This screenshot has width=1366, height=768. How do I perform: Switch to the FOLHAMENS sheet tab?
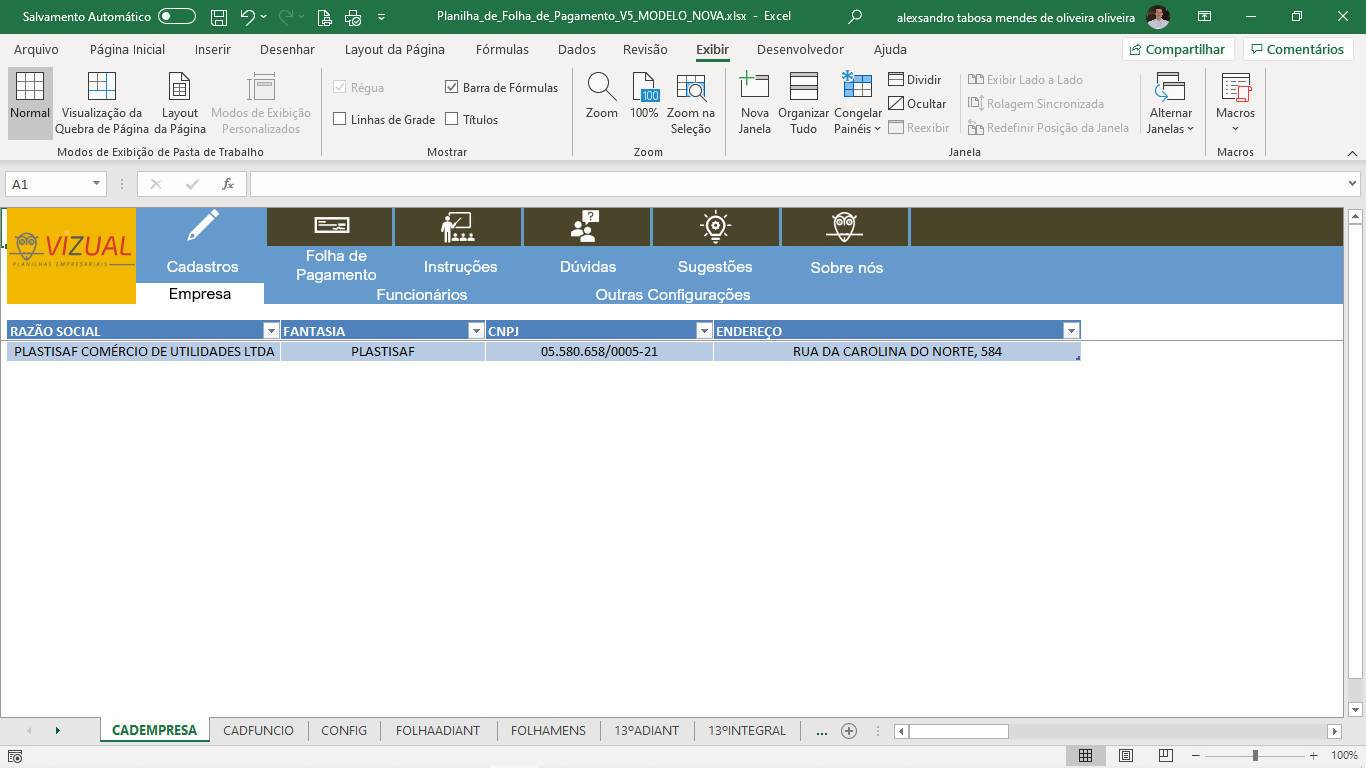[548, 730]
